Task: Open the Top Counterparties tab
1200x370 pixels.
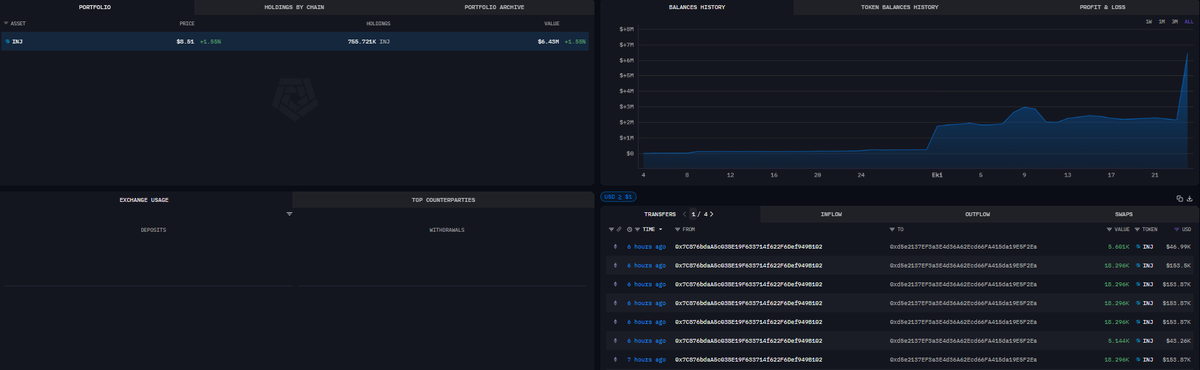Action: tap(443, 200)
